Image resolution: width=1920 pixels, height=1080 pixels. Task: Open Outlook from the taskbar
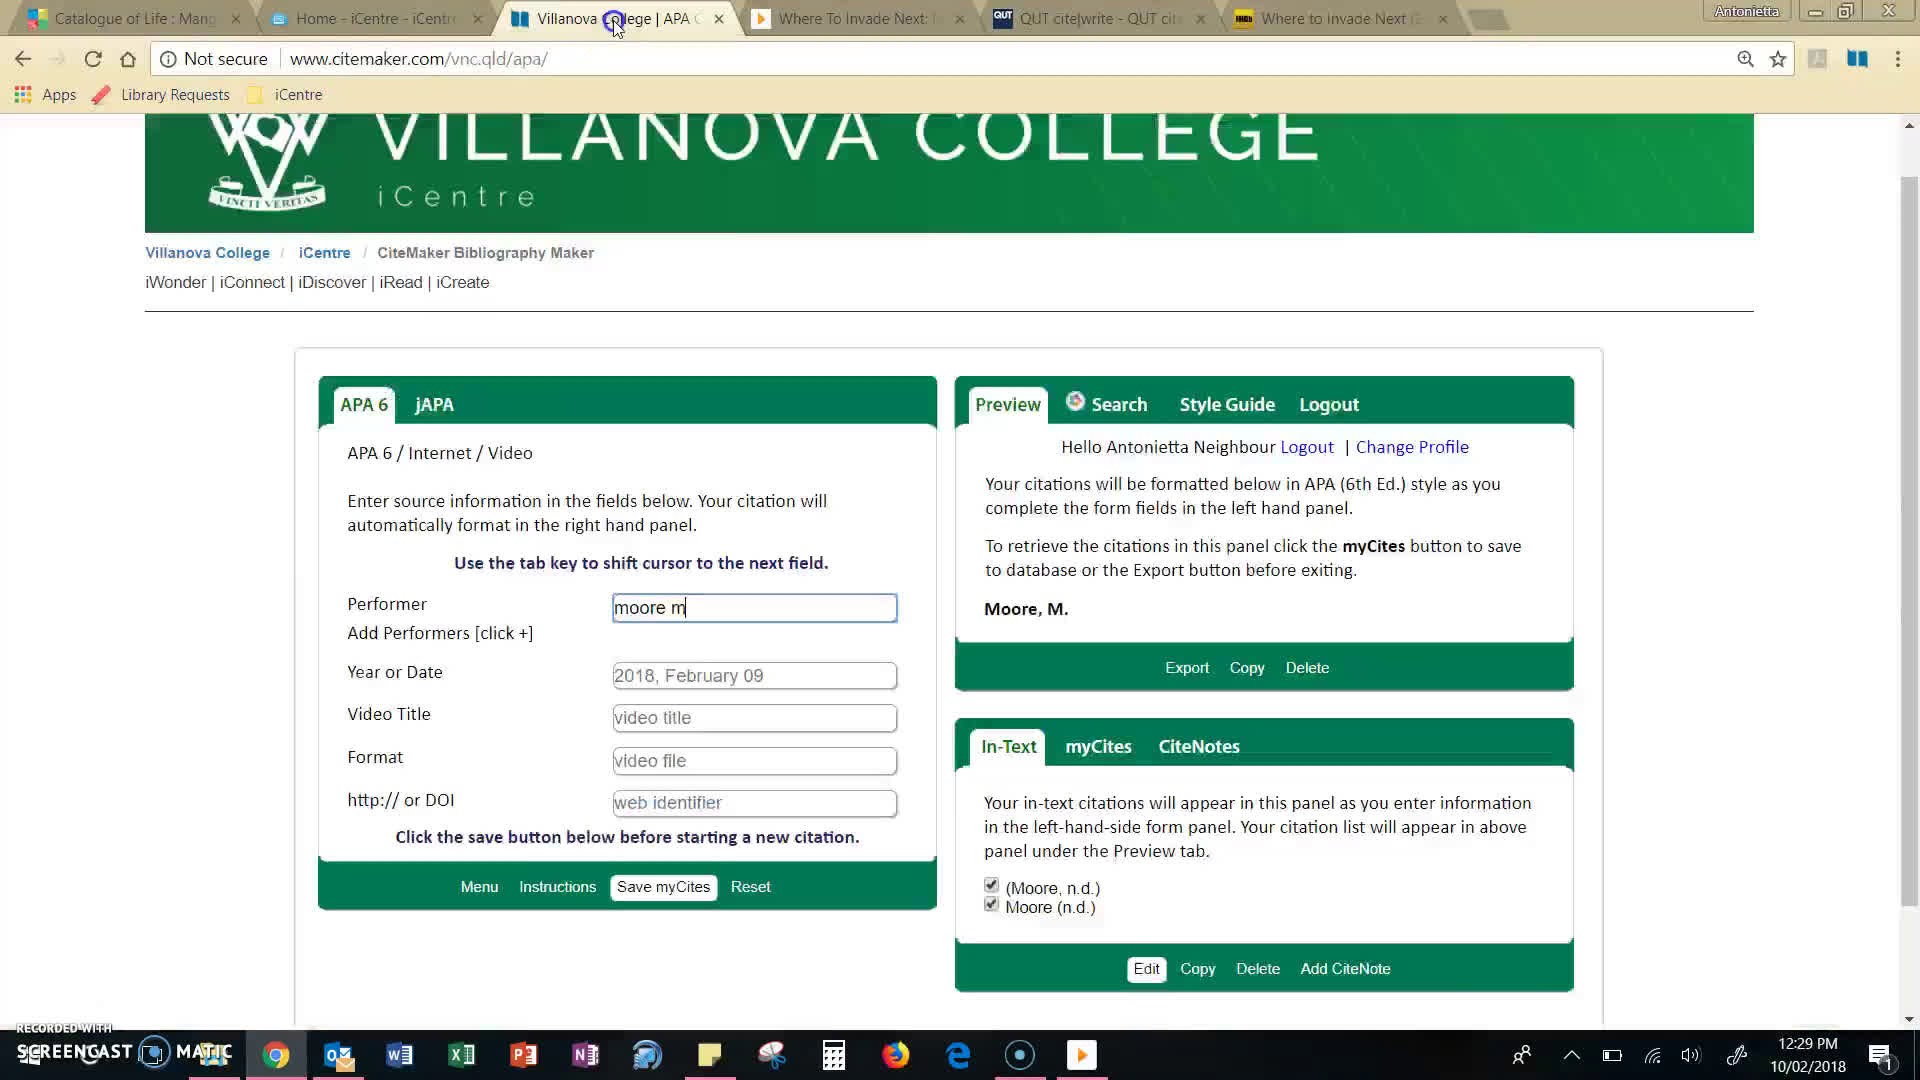click(338, 1055)
